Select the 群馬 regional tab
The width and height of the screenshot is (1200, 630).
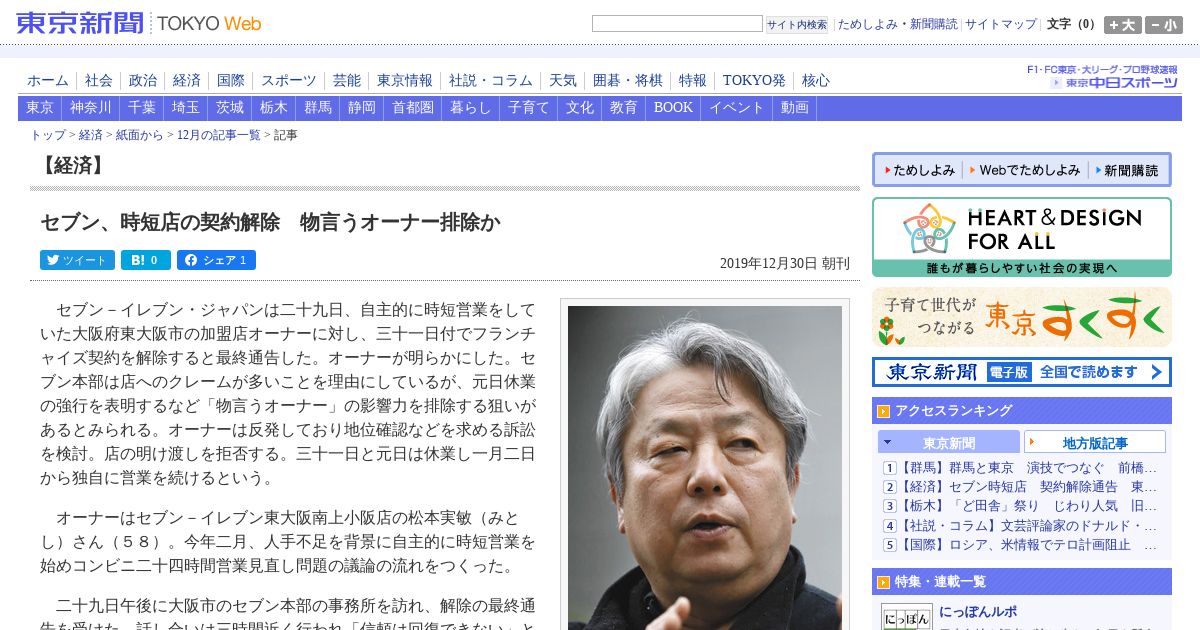tap(318, 108)
